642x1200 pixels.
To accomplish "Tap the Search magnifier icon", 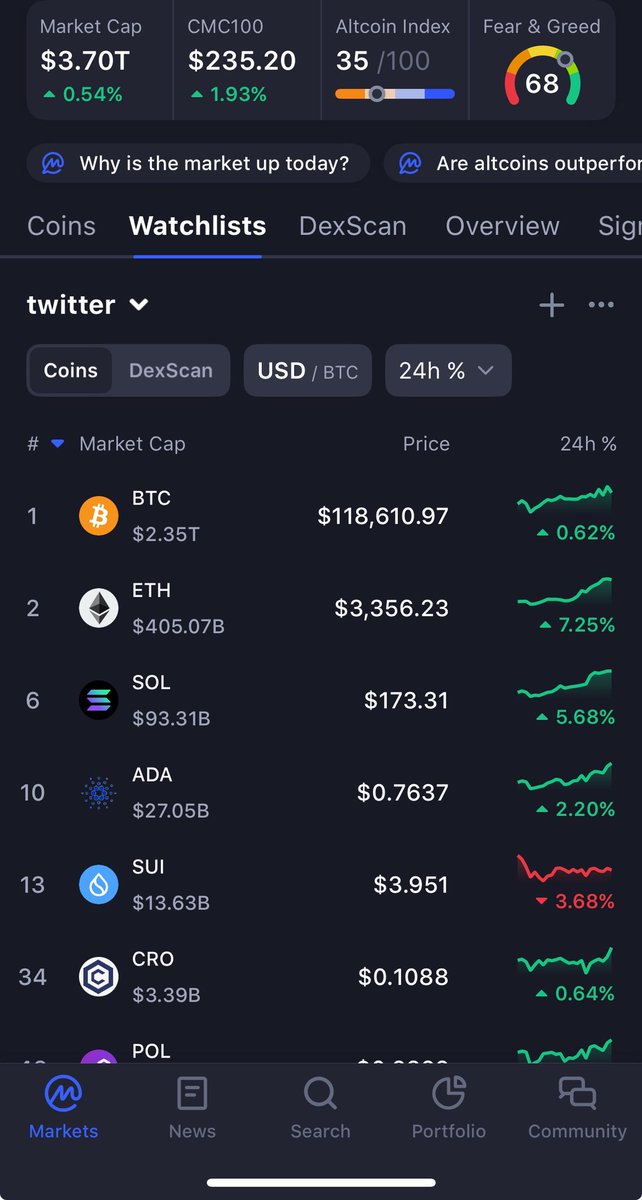I will [x=320, y=1094].
